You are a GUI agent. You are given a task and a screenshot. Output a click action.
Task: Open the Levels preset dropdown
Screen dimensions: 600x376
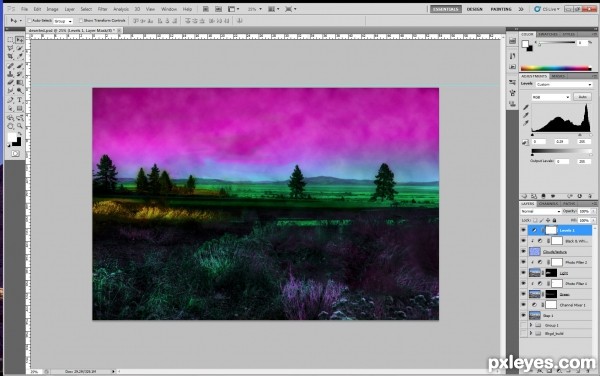(x=564, y=85)
